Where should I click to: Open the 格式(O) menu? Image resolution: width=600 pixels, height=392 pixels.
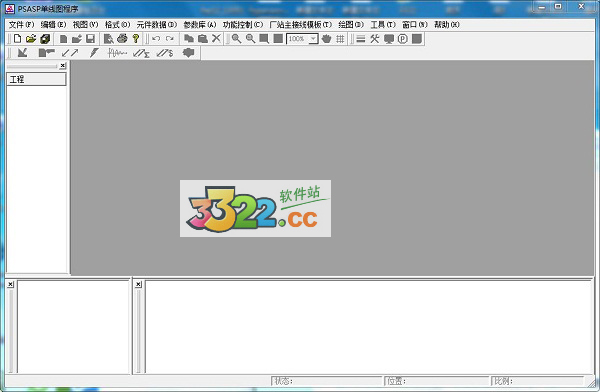(x=117, y=24)
